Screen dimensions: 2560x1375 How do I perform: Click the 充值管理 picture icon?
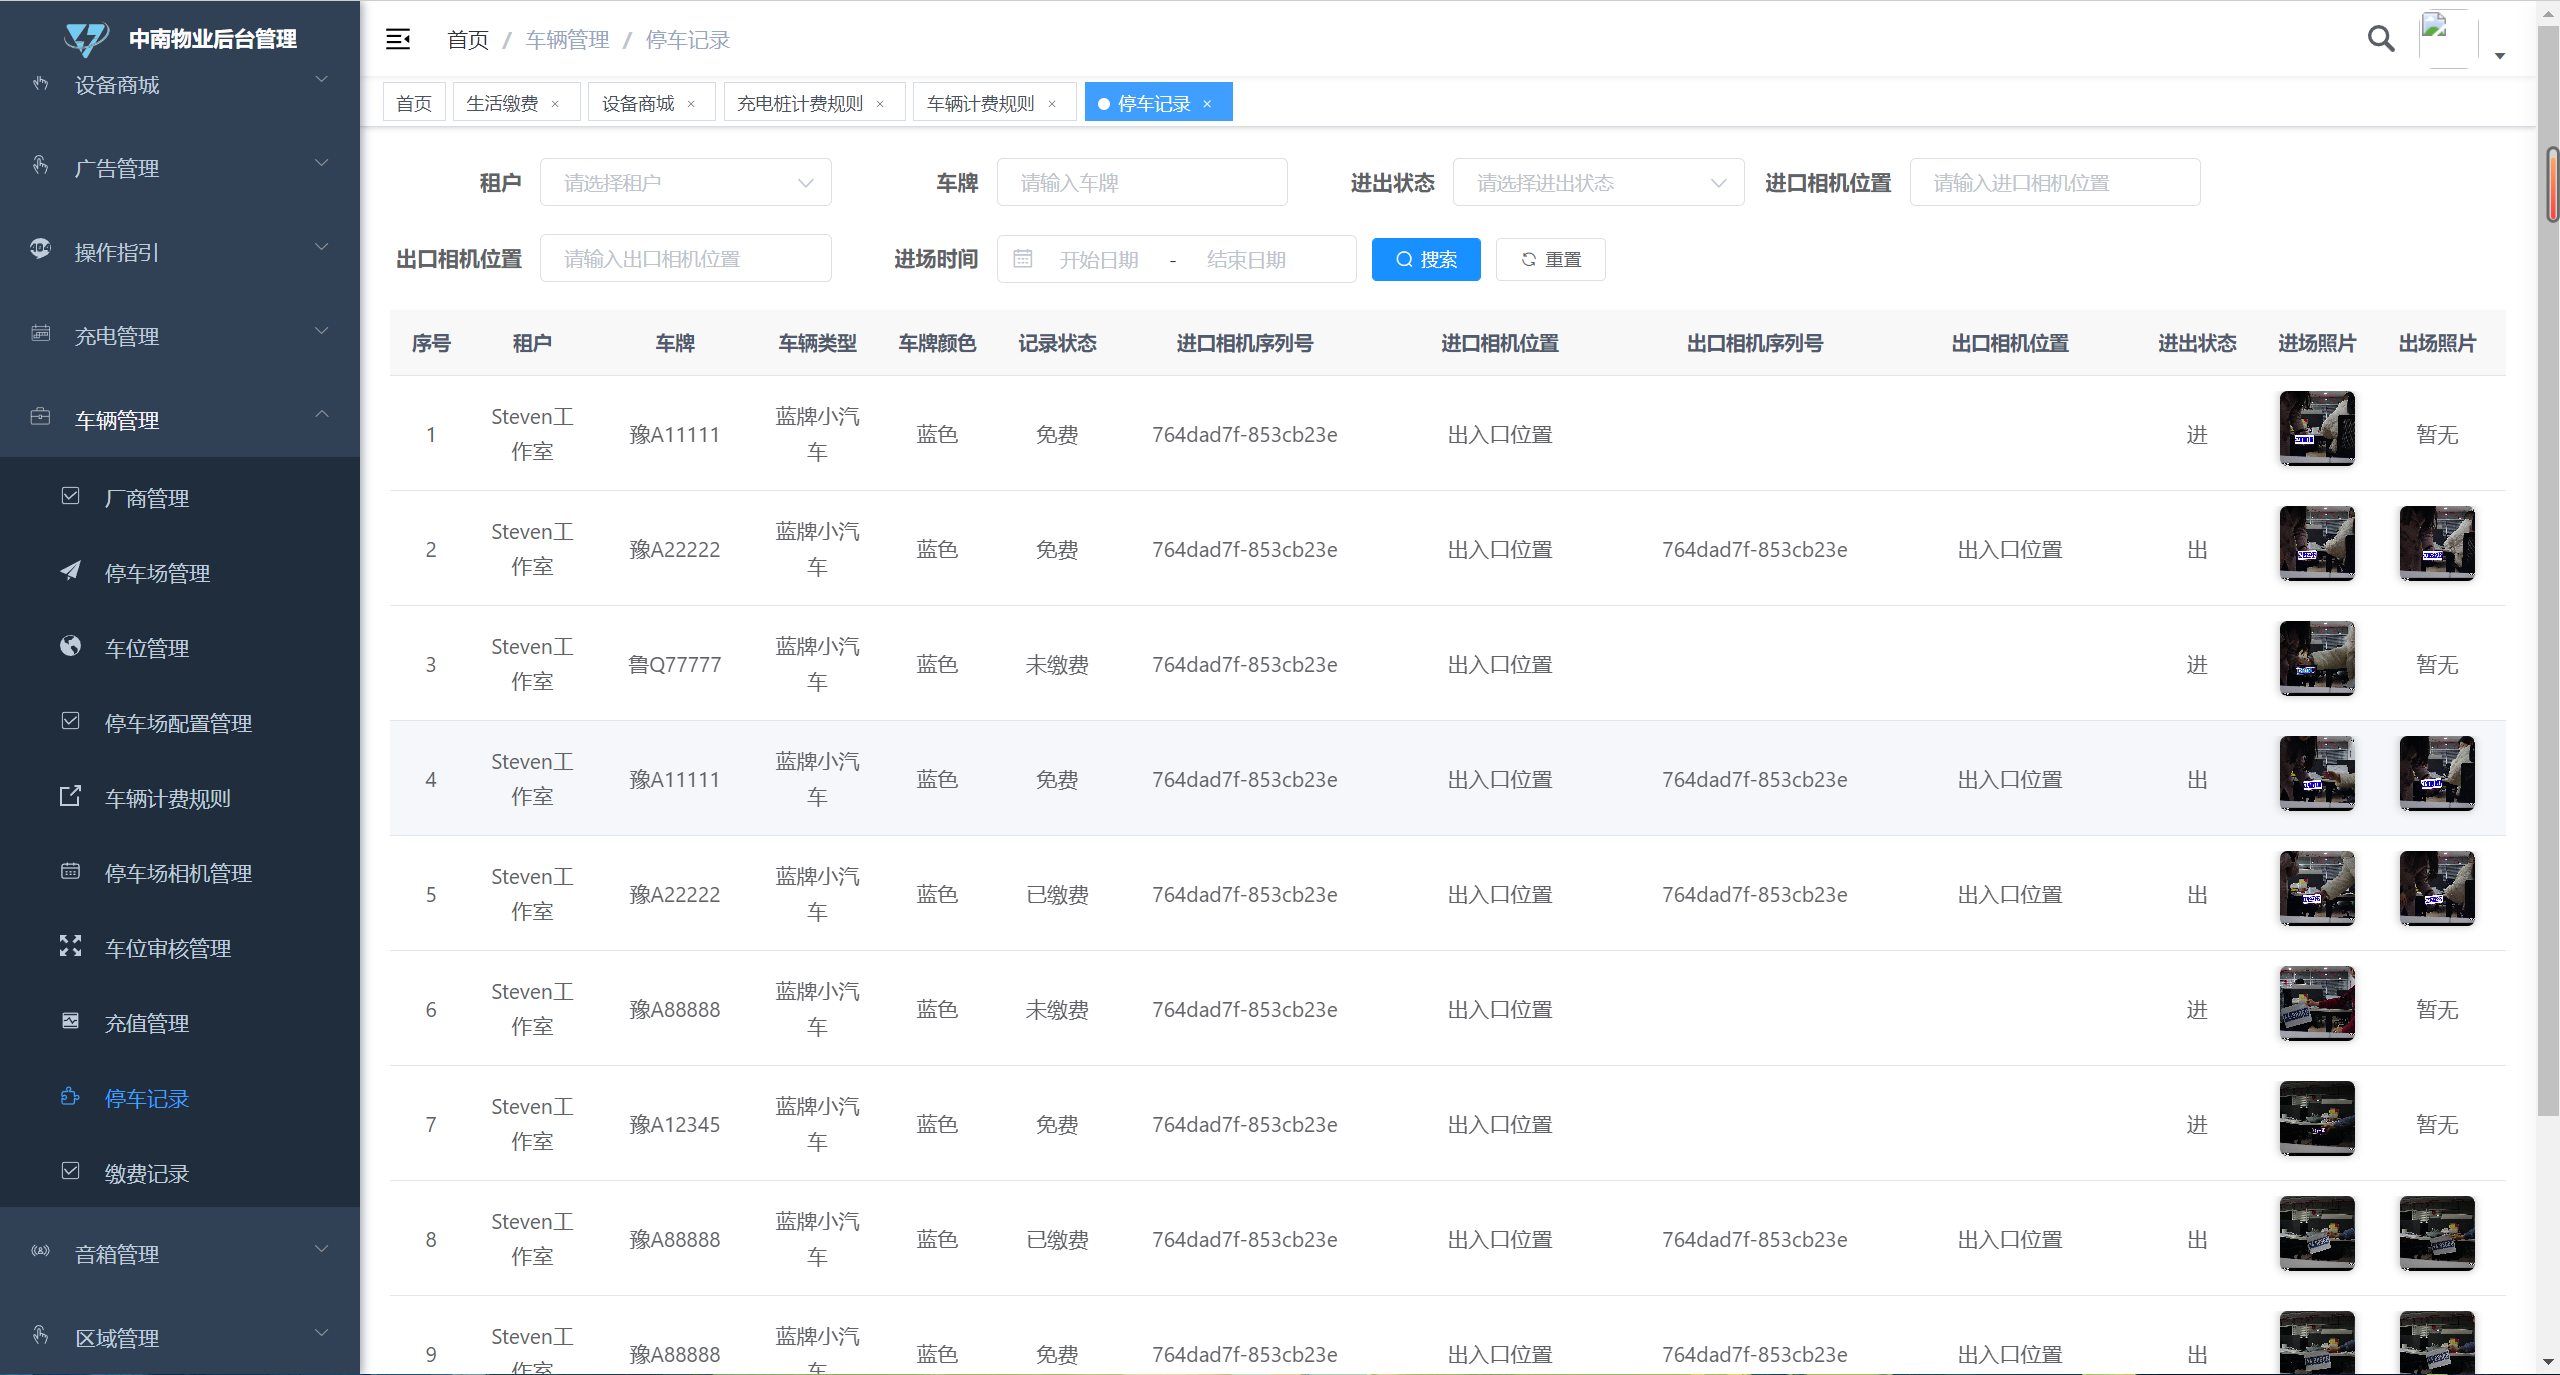(70, 1021)
